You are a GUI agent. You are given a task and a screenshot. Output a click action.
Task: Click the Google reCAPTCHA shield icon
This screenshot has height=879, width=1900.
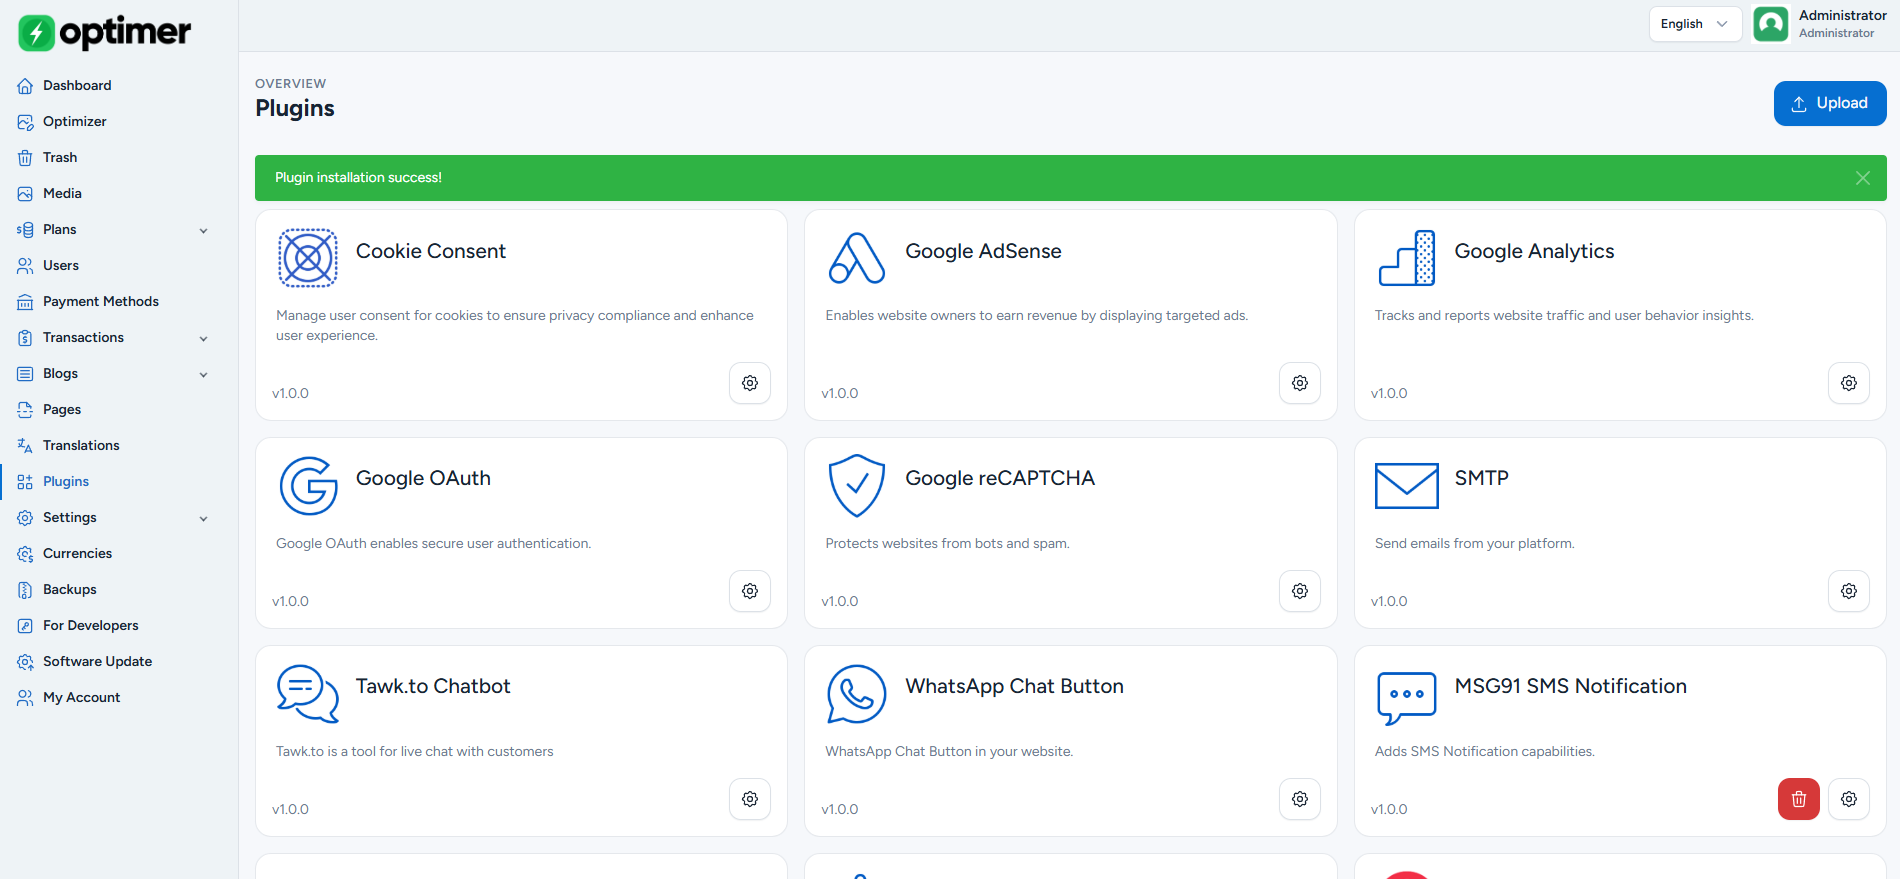(857, 486)
